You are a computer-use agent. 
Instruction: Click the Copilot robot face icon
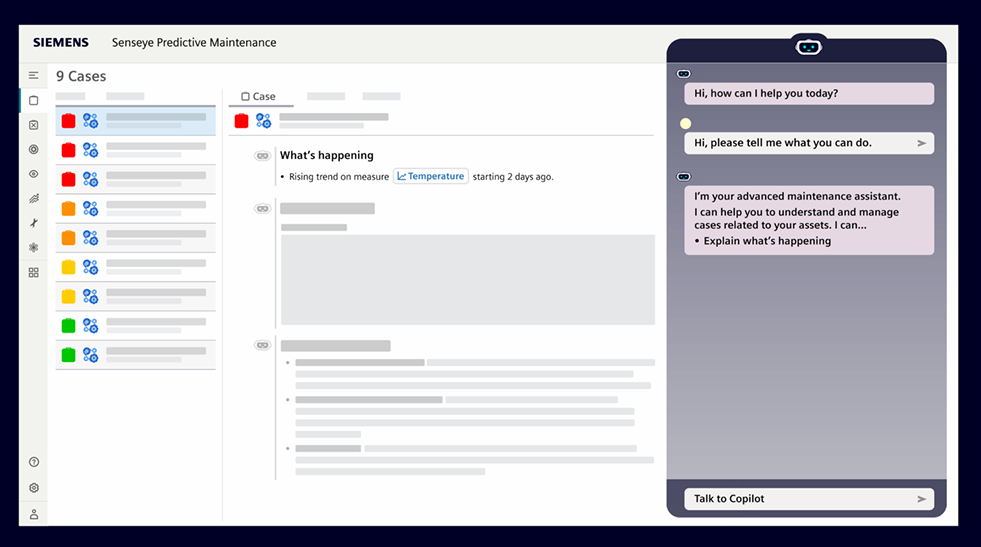pos(808,47)
